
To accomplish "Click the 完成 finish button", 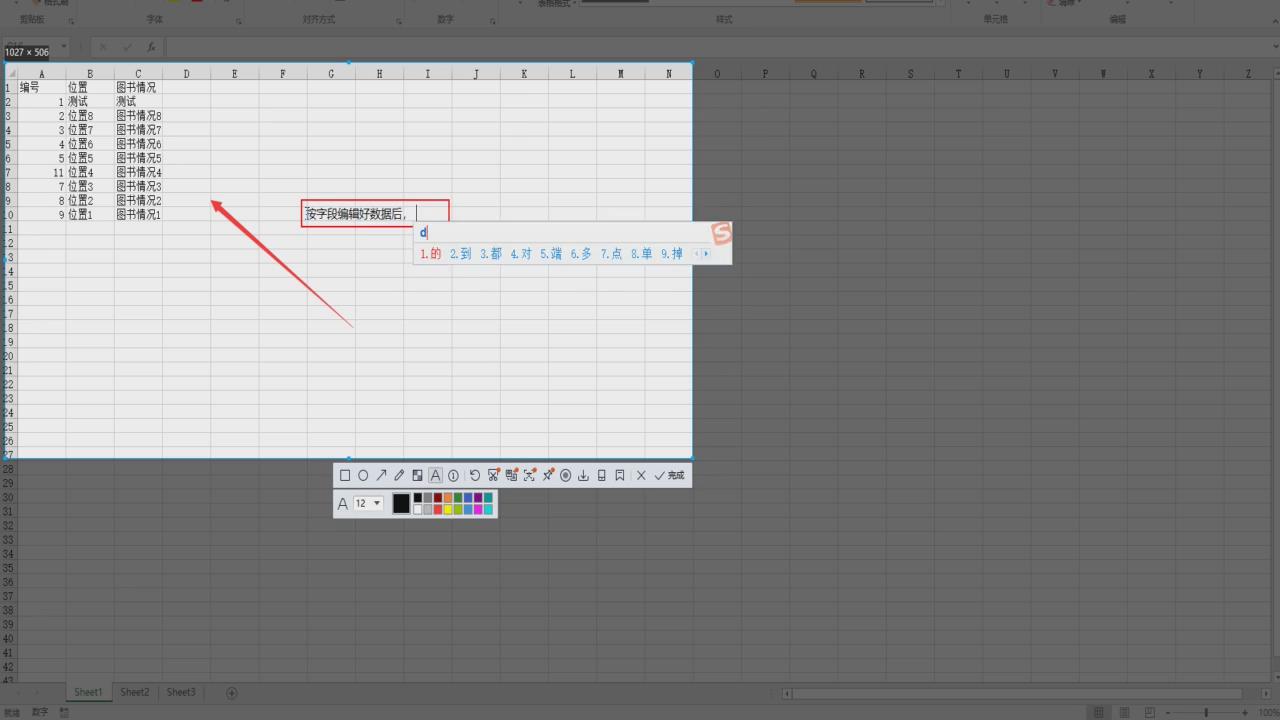I will pos(669,475).
